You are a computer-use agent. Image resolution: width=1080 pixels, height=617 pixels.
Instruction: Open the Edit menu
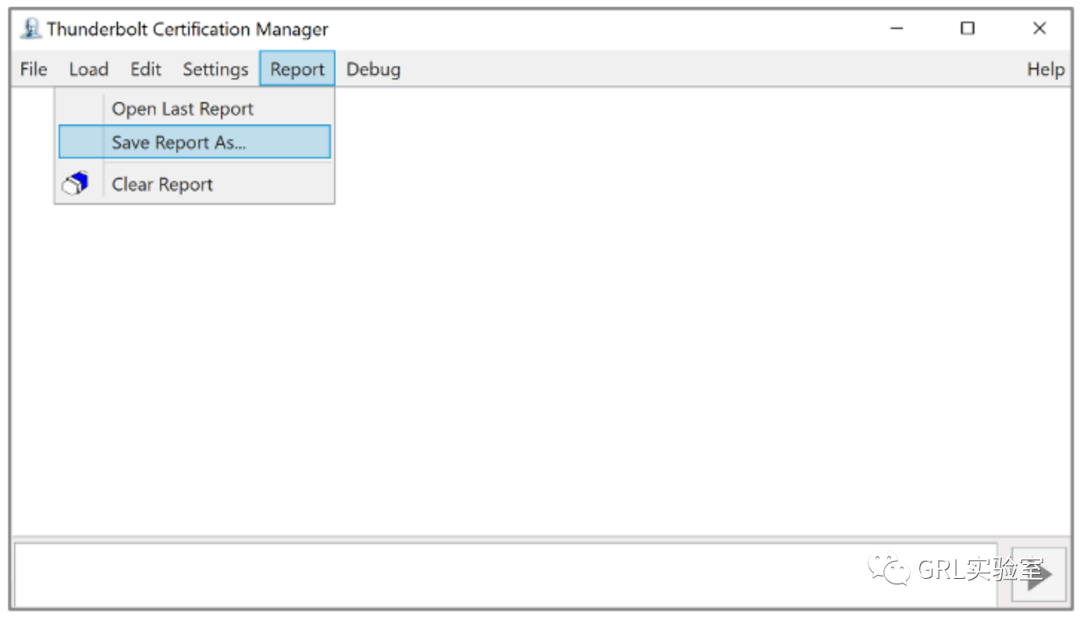pos(145,70)
